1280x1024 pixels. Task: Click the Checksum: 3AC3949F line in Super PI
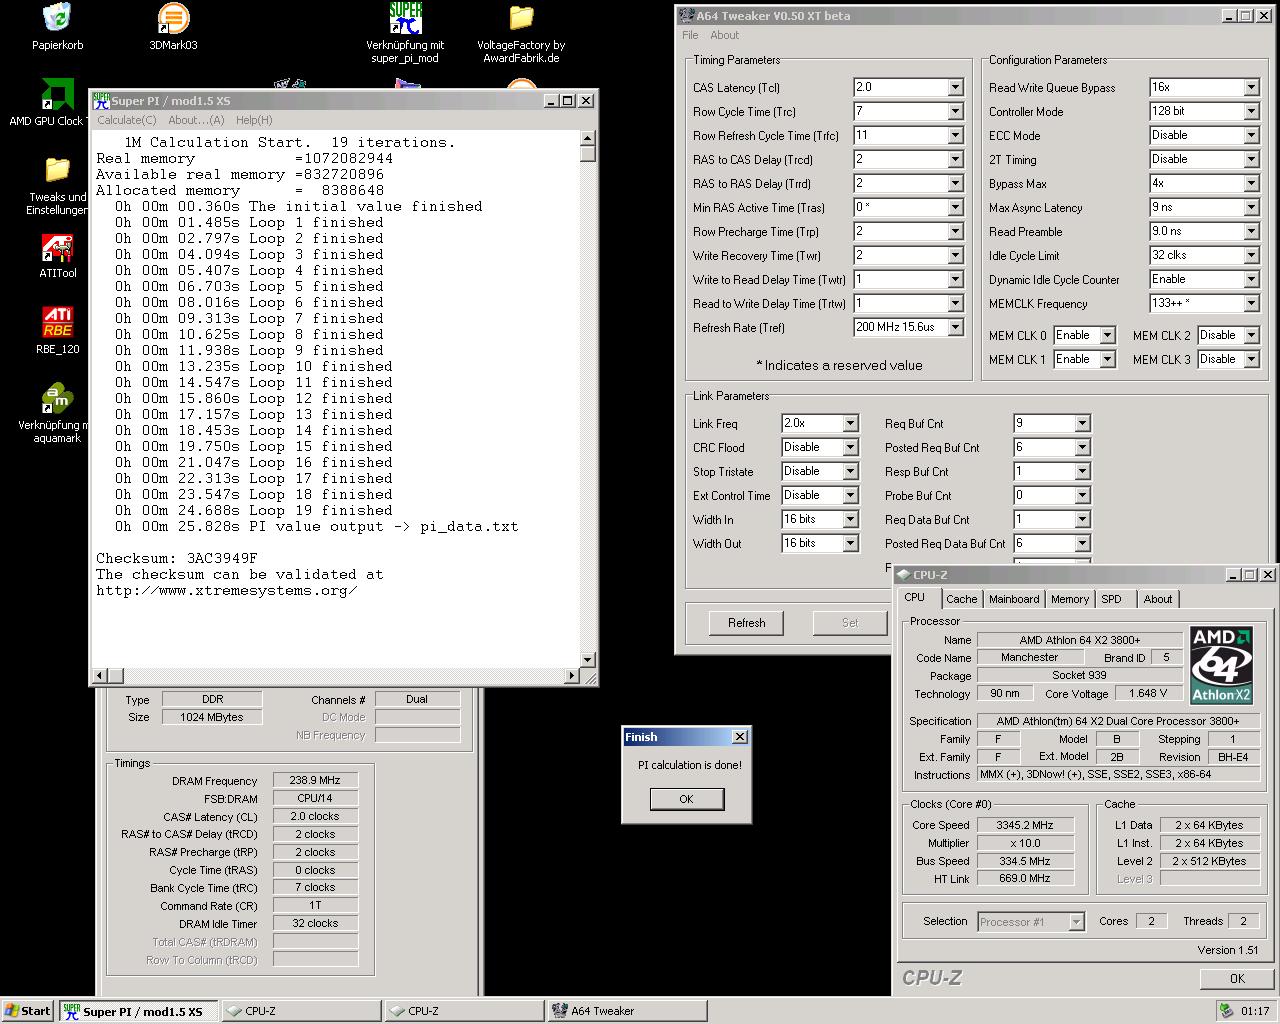coord(177,558)
